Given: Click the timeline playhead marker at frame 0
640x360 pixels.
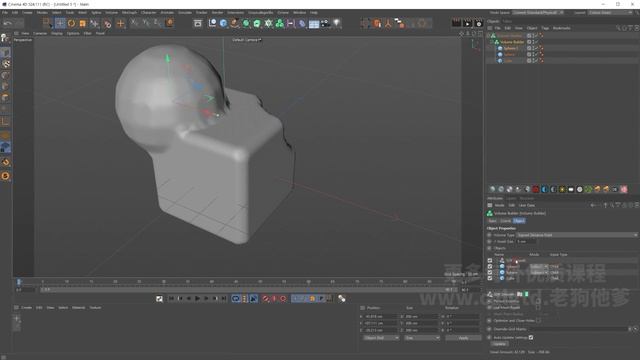Looking at the screenshot, I should point(18,282).
